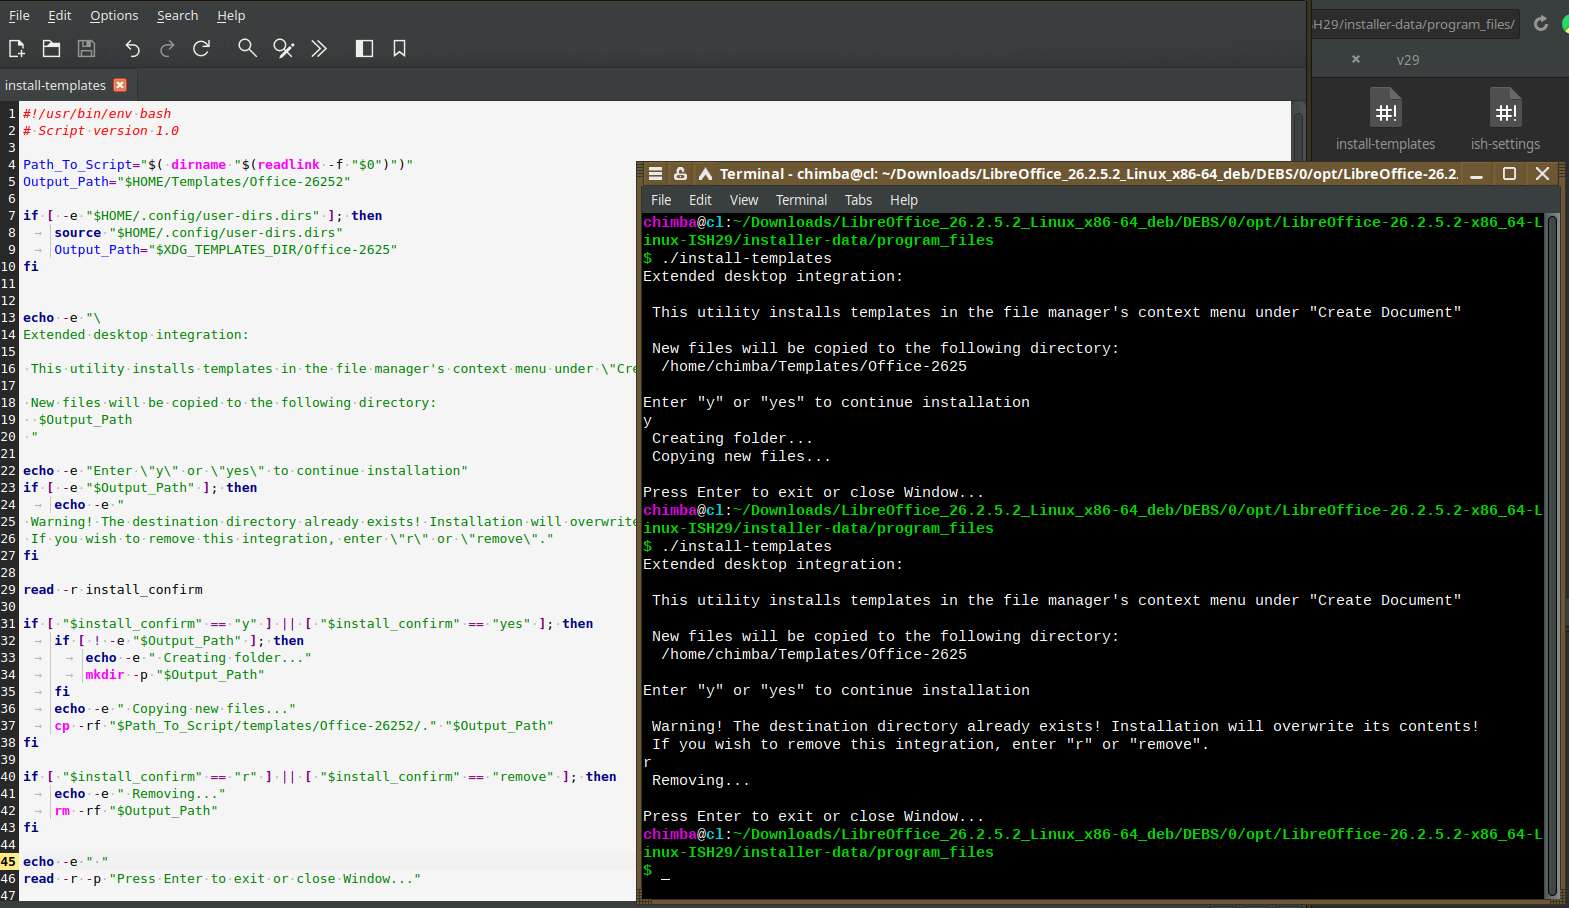Click the double-chevron Go To icon
1569x908 pixels.
coord(319,48)
